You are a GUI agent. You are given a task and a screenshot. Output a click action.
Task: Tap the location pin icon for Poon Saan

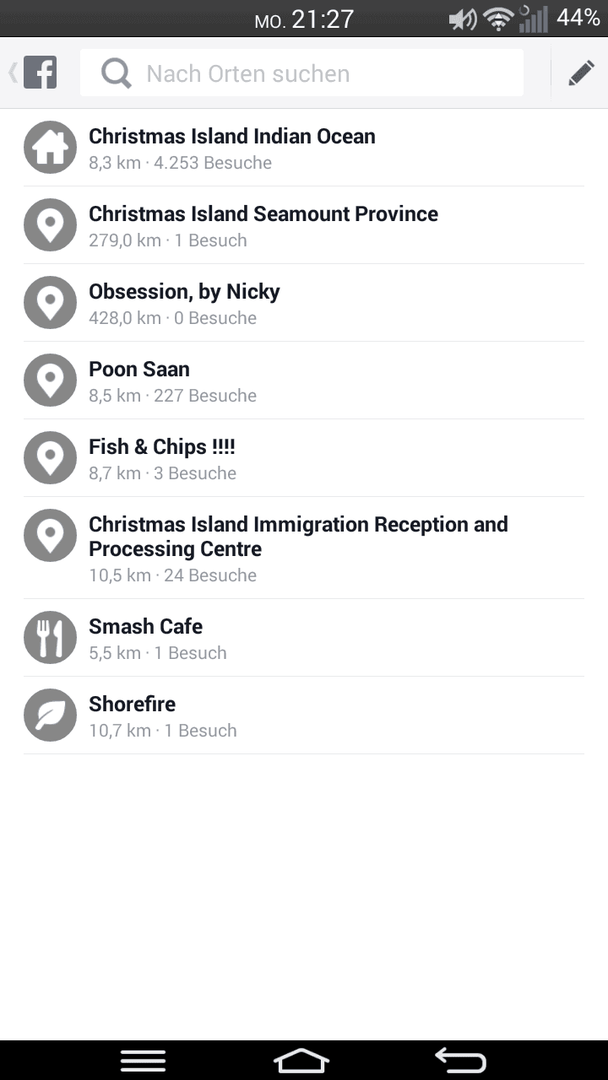click(50, 380)
